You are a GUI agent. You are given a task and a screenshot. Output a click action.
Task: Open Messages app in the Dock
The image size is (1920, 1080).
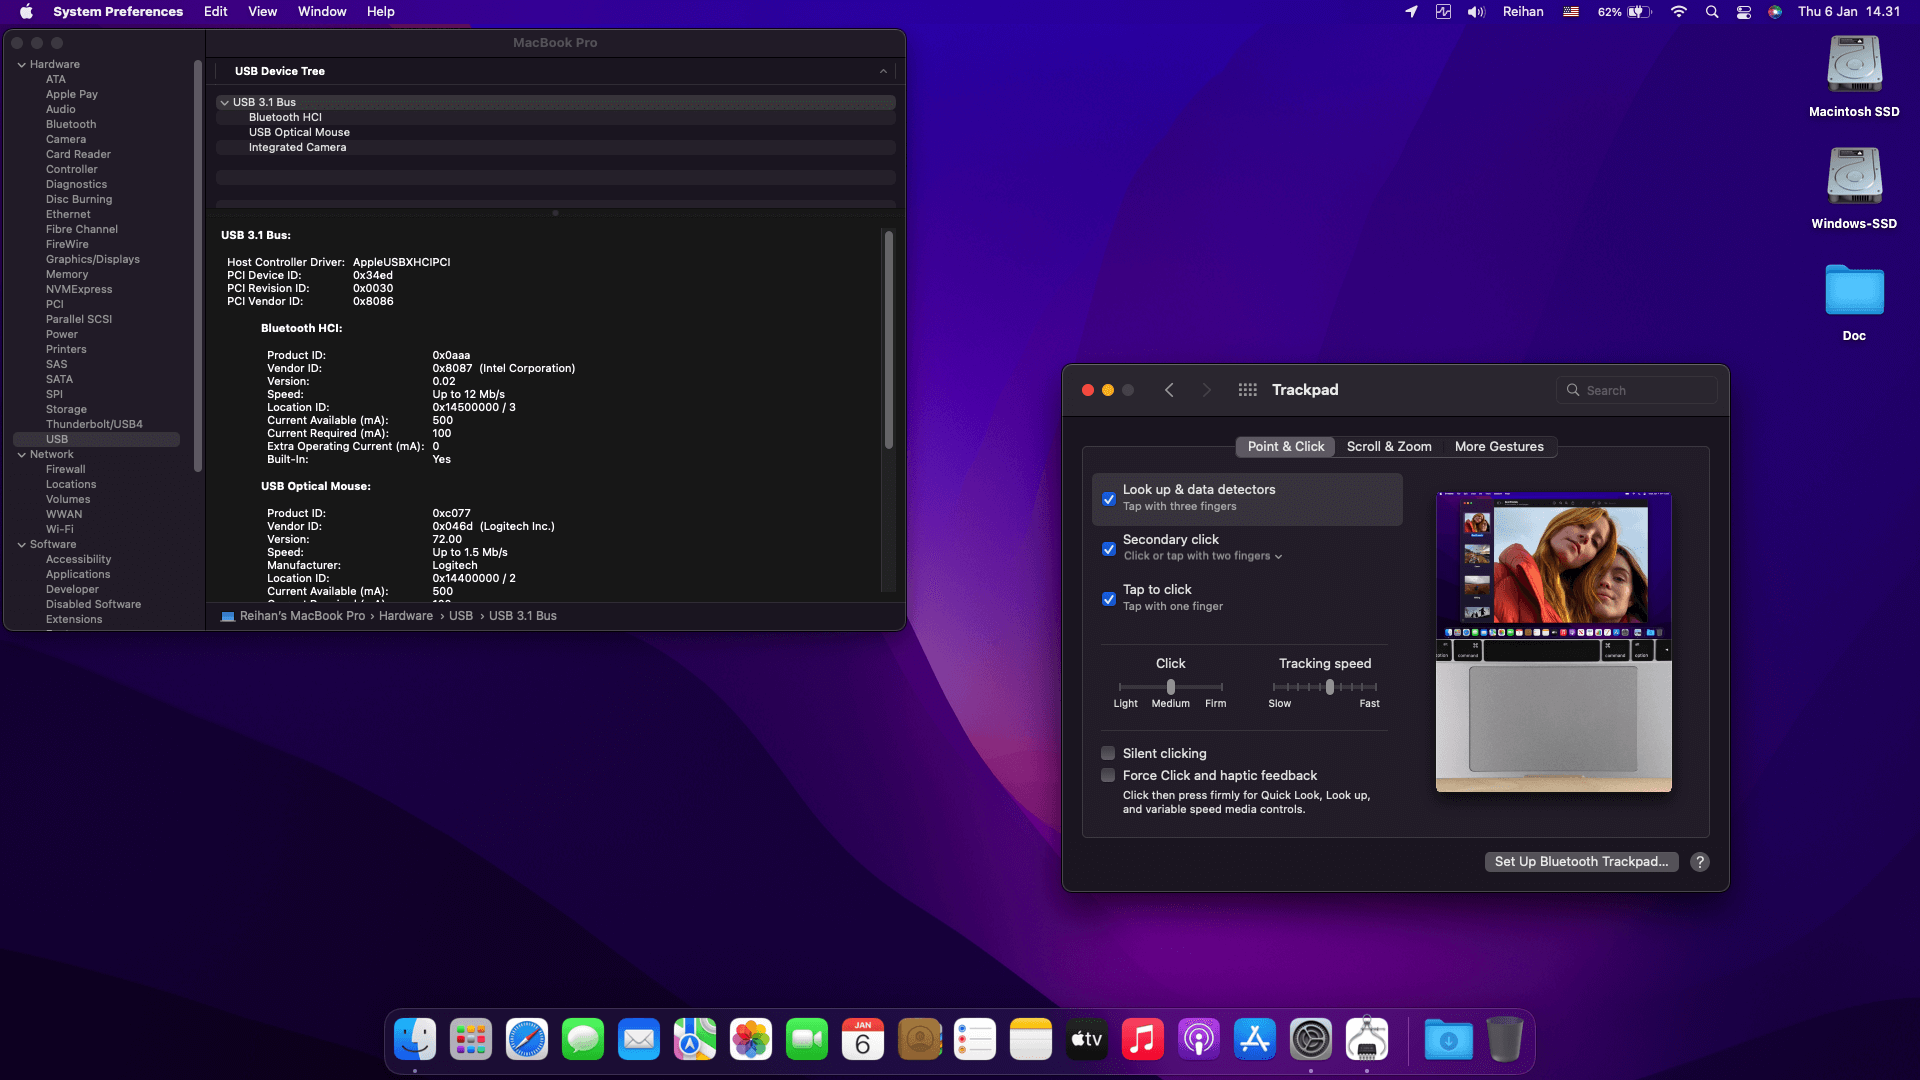coord(583,1040)
